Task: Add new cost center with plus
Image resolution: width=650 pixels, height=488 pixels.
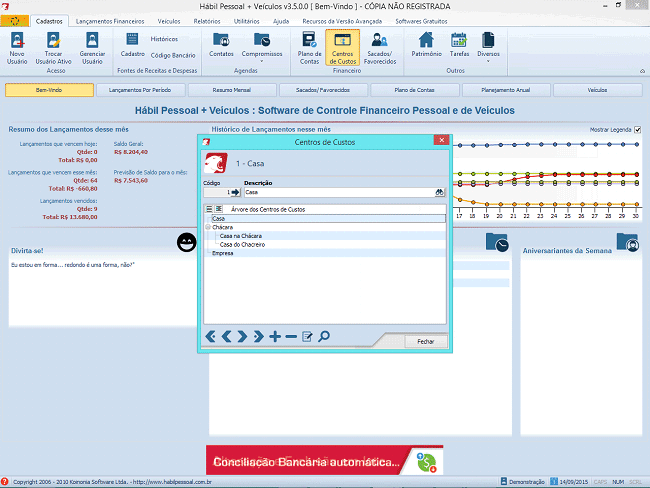Action: (275, 336)
